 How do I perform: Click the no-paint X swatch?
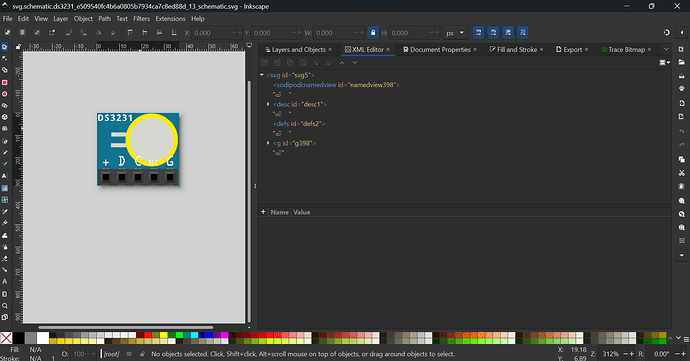6,338
